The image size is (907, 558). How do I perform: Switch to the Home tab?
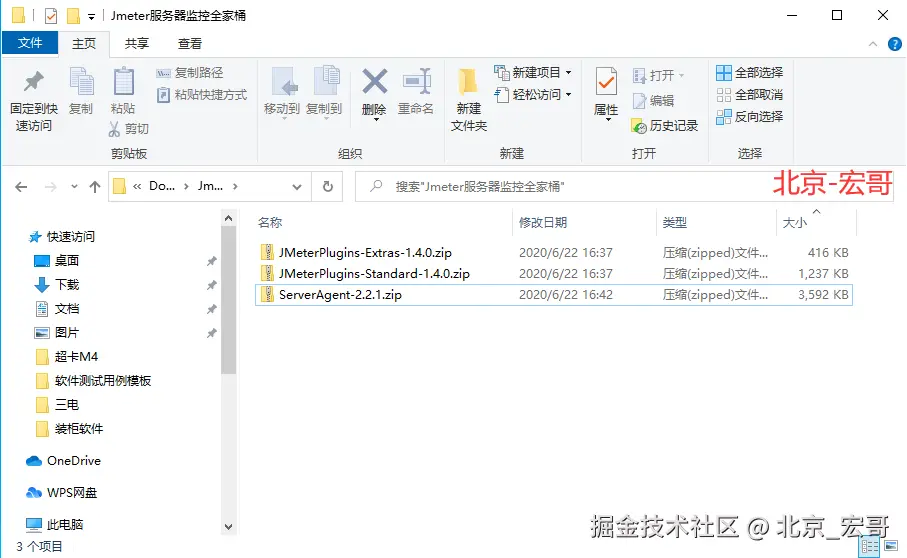coord(84,43)
